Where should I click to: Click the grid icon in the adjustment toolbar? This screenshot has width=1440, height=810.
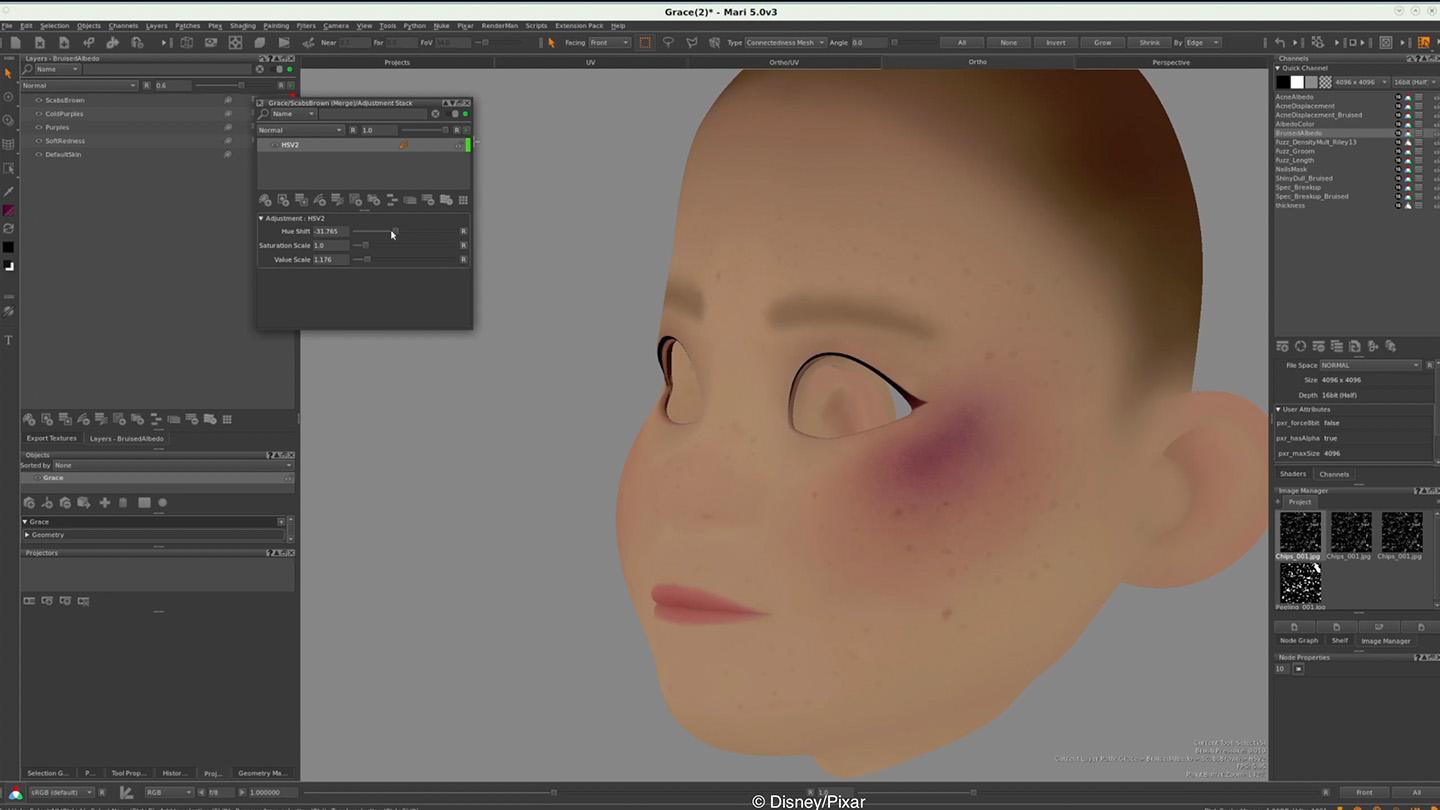point(462,200)
